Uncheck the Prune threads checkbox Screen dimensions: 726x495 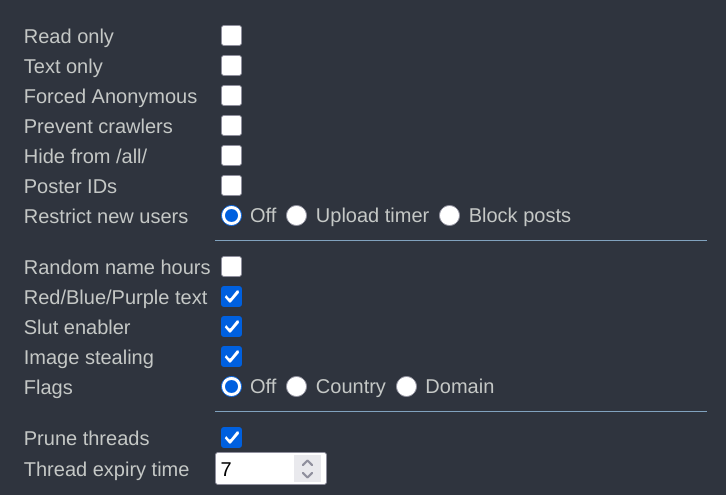pyautogui.click(x=231, y=438)
